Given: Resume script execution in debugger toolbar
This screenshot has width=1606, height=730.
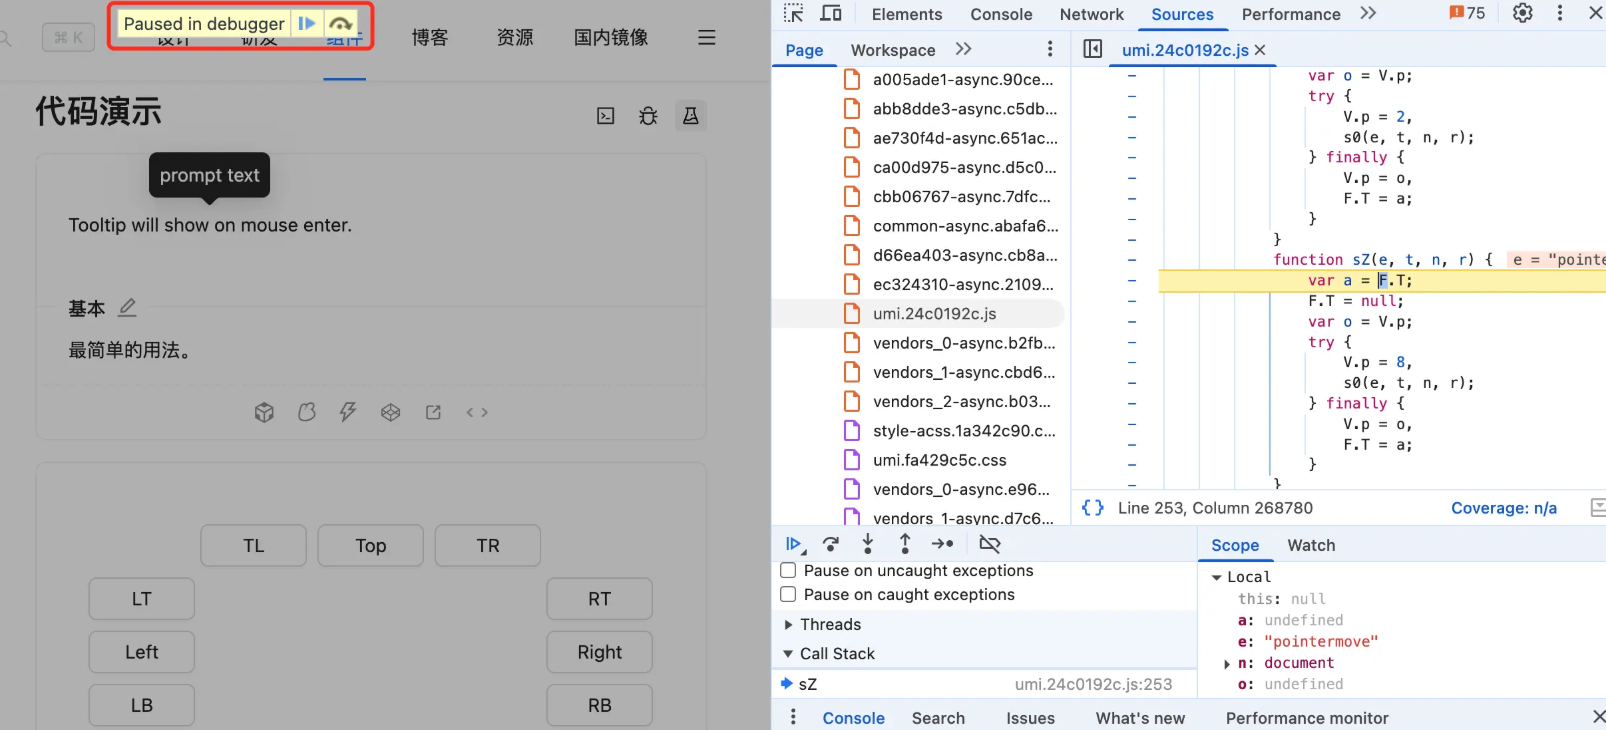Looking at the screenshot, I should pos(794,544).
